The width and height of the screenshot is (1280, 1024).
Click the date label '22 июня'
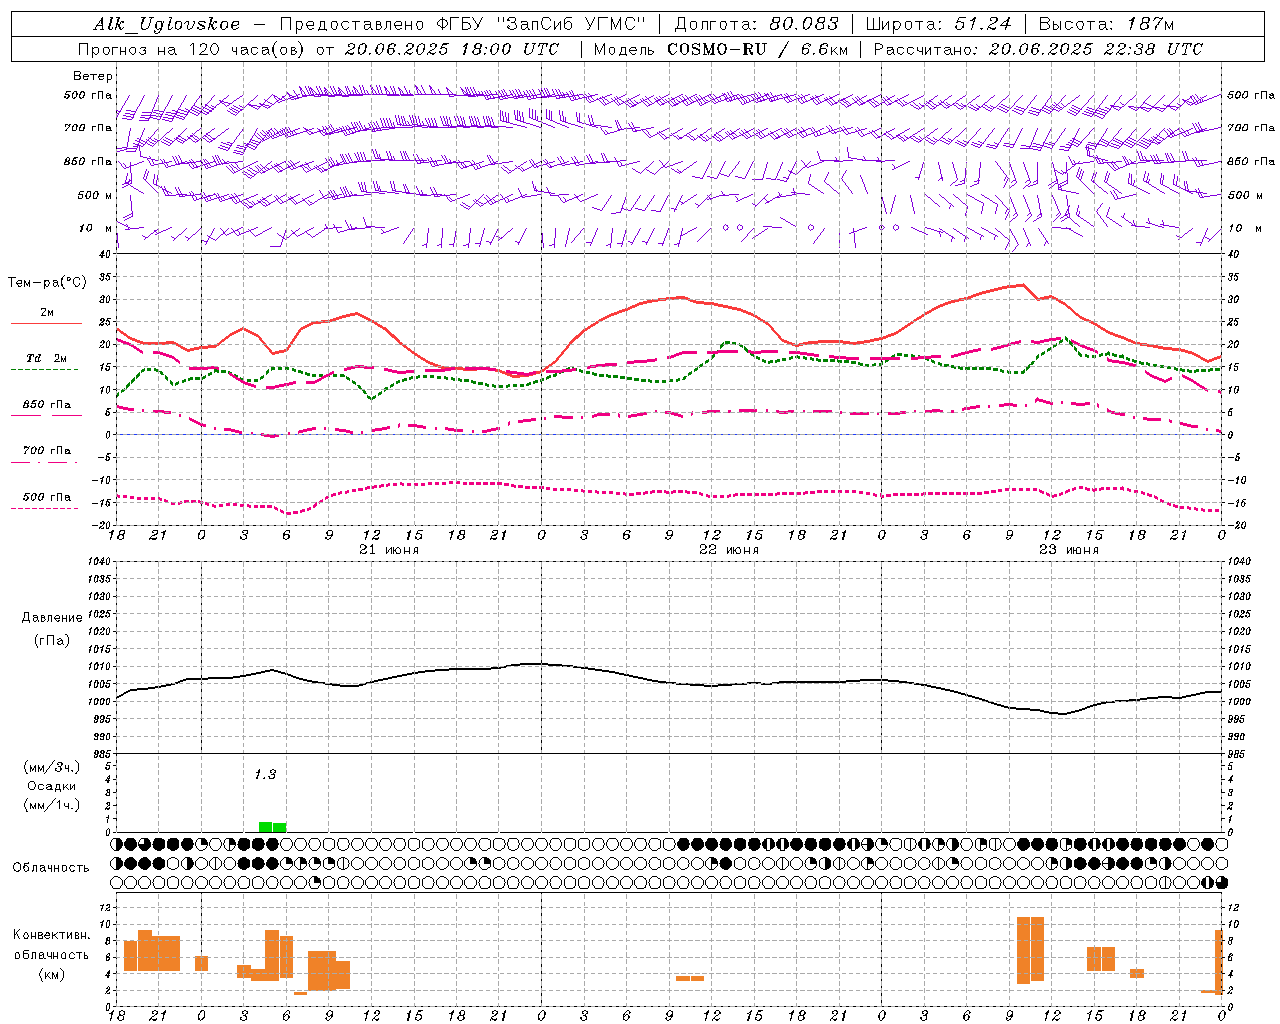(729, 550)
